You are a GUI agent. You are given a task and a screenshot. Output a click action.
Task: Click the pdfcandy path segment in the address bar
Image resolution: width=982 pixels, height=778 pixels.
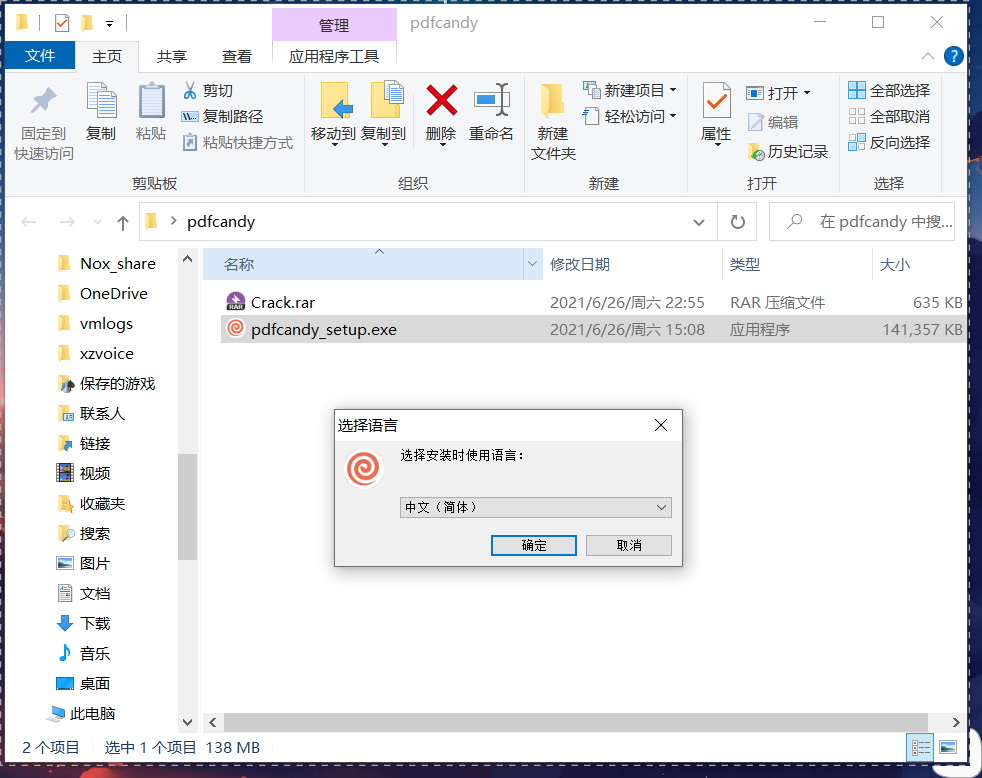(221, 222)
